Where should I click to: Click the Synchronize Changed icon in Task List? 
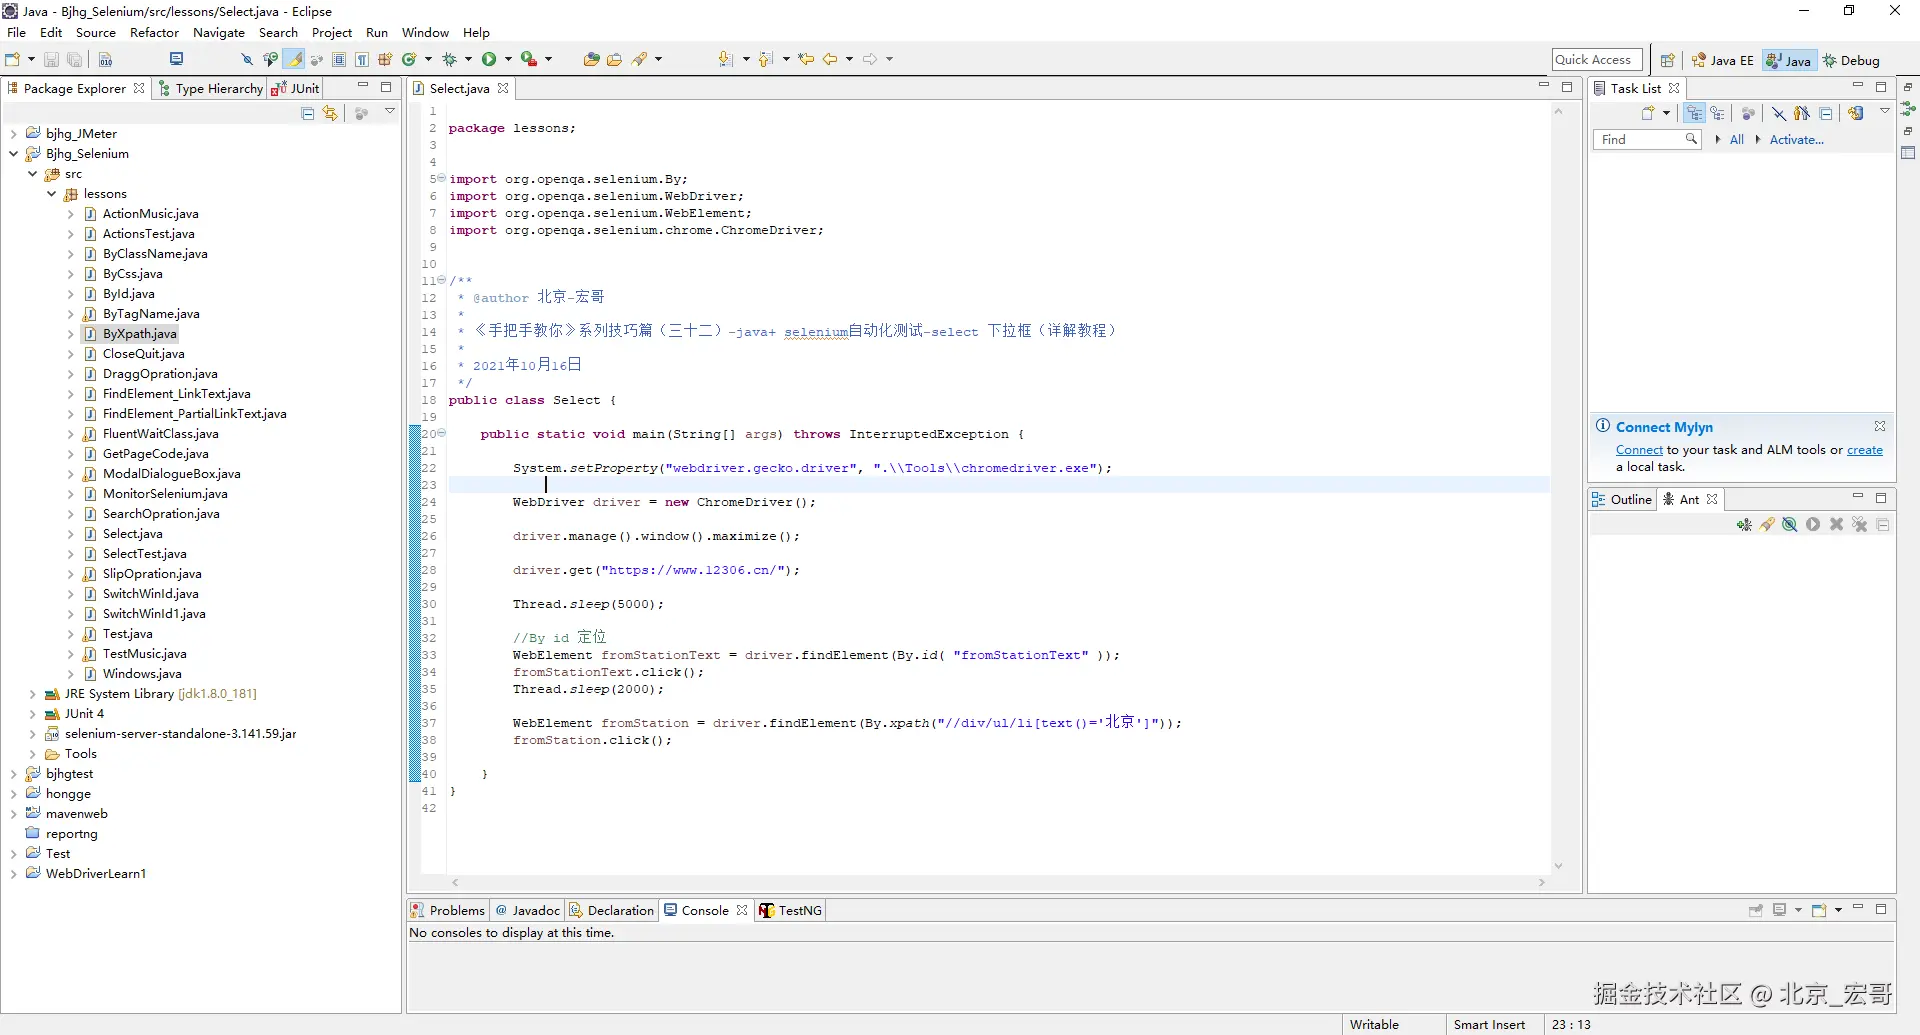point(1856,114)
